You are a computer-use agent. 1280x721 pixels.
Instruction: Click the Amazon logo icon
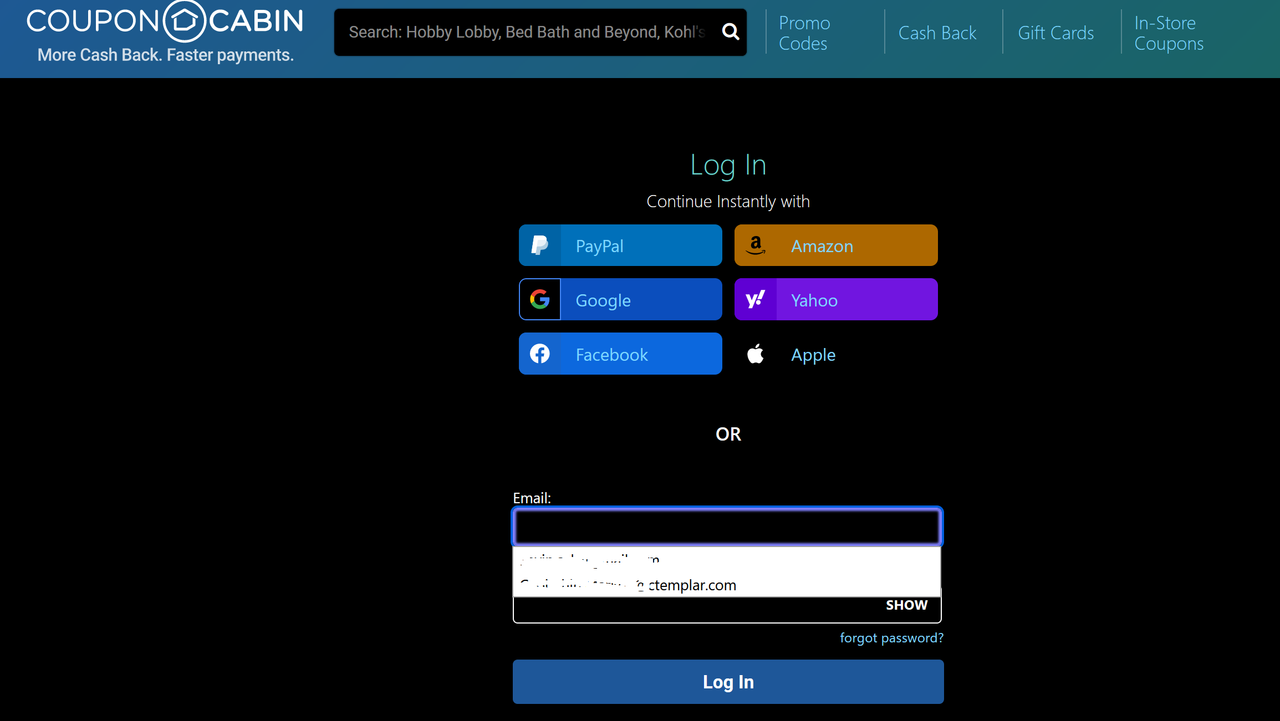(756, 245)
